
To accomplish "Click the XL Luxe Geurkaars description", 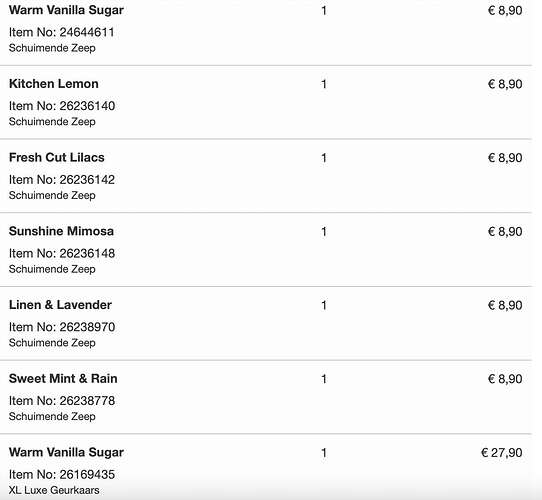I will coord(54,490).
